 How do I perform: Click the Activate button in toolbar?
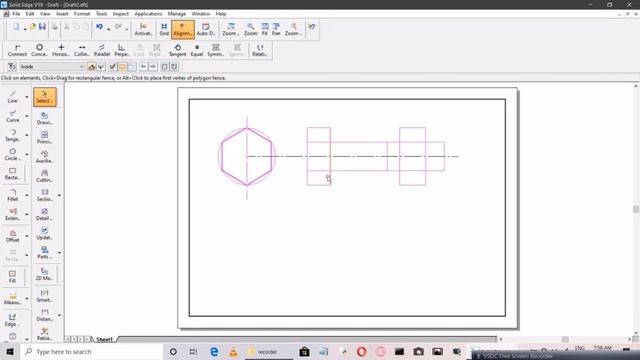point(143,29)
